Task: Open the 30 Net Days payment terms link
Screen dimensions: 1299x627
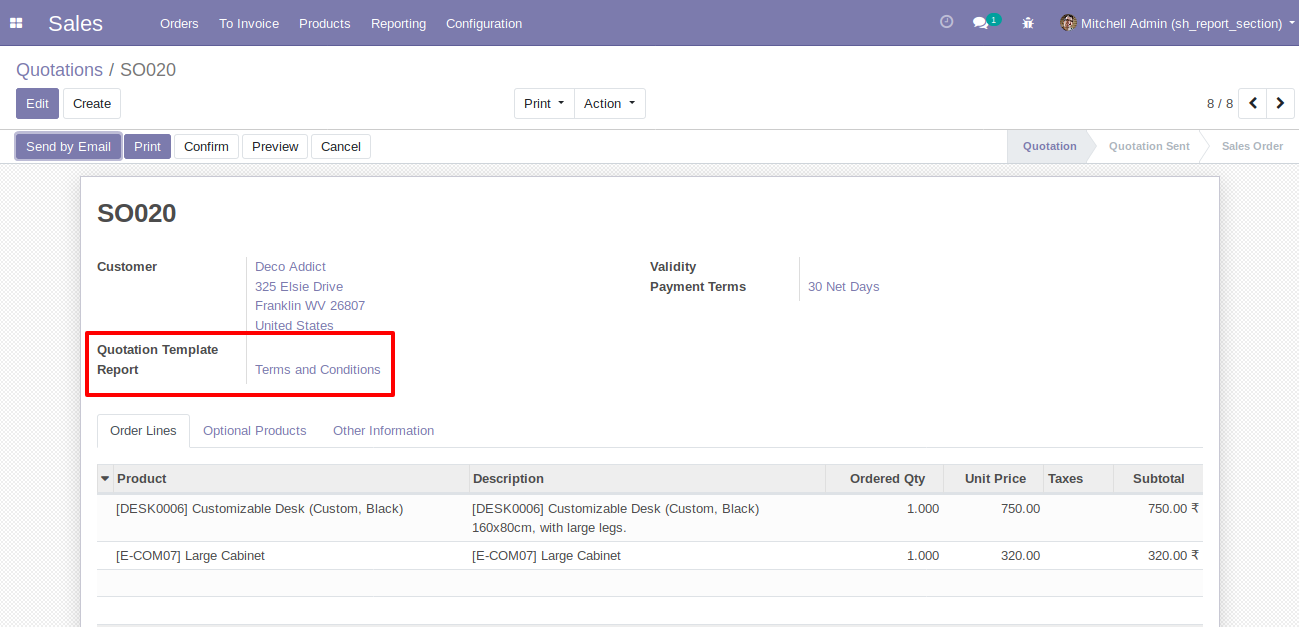Action: [844, 287]
